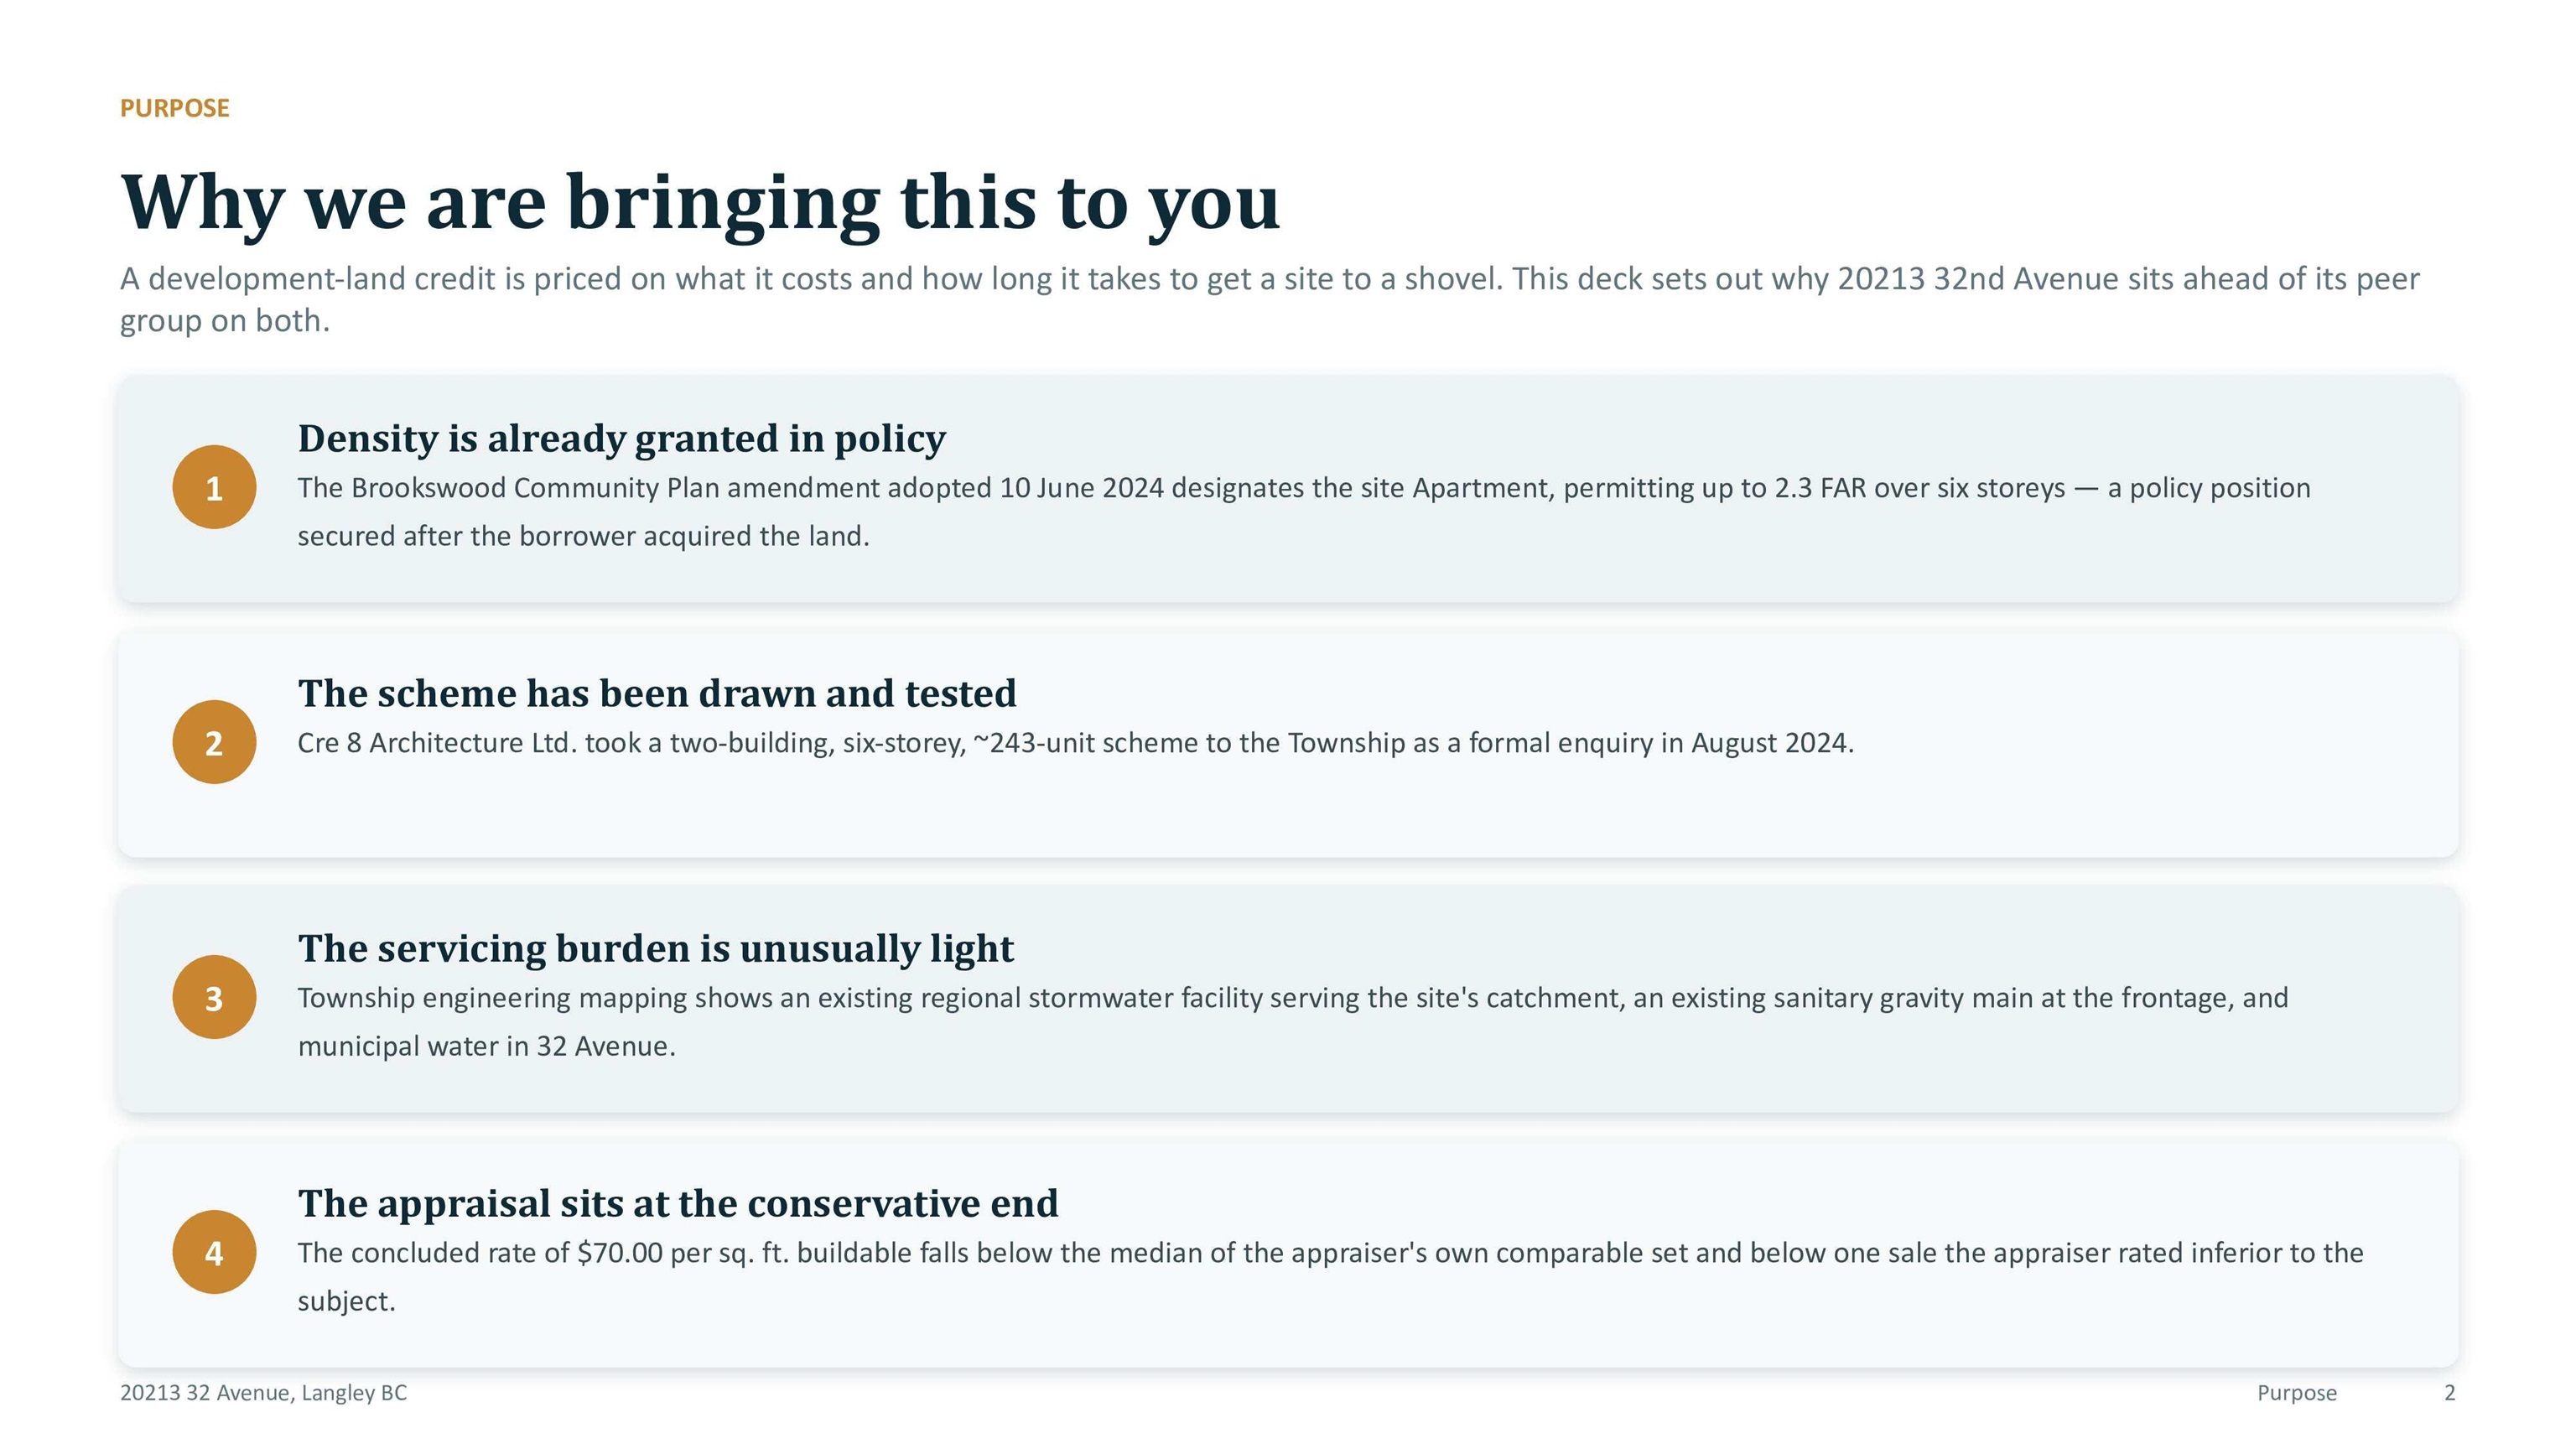Select the 'Density is already granted in policy' heading
The width and height of the screenshot is (2576, 1449).
pos(622,439)
